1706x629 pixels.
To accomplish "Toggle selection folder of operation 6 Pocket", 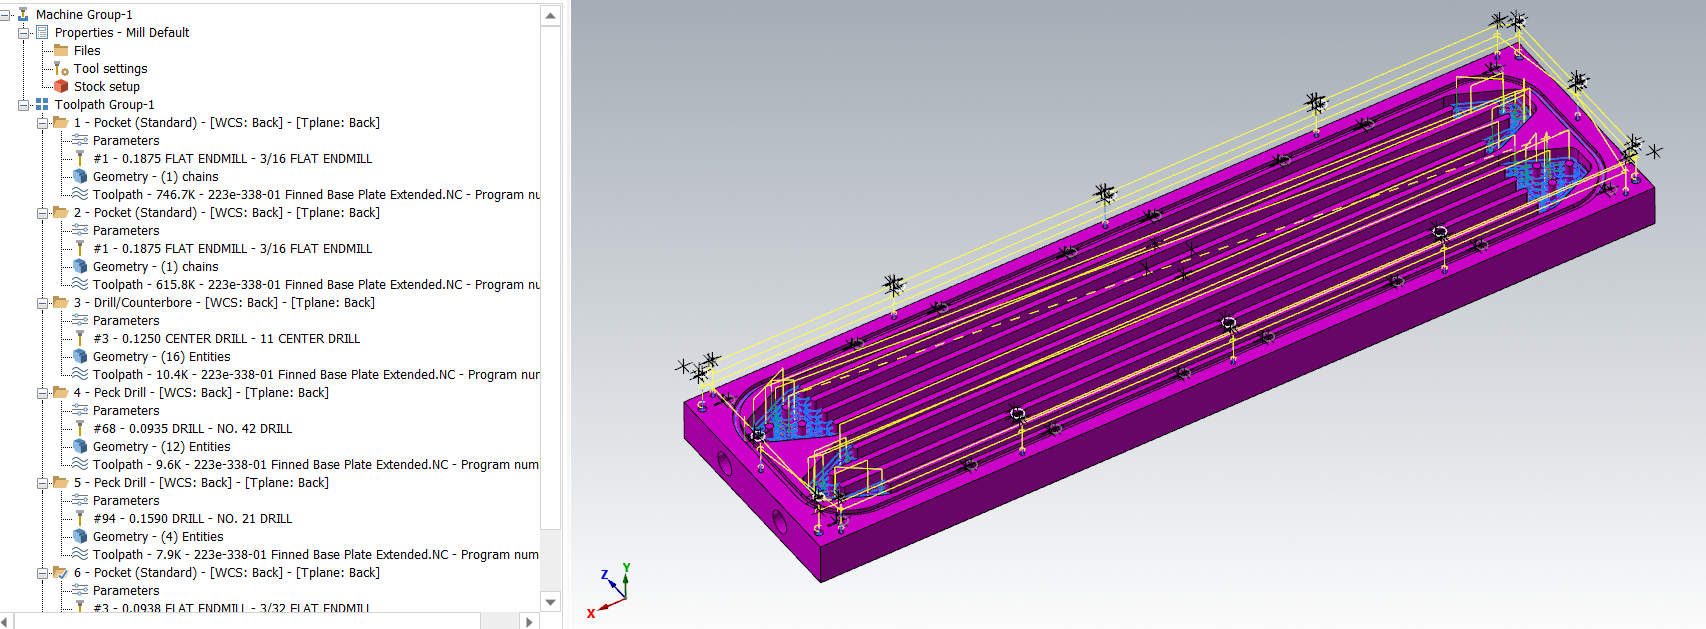I will point(61,573).
